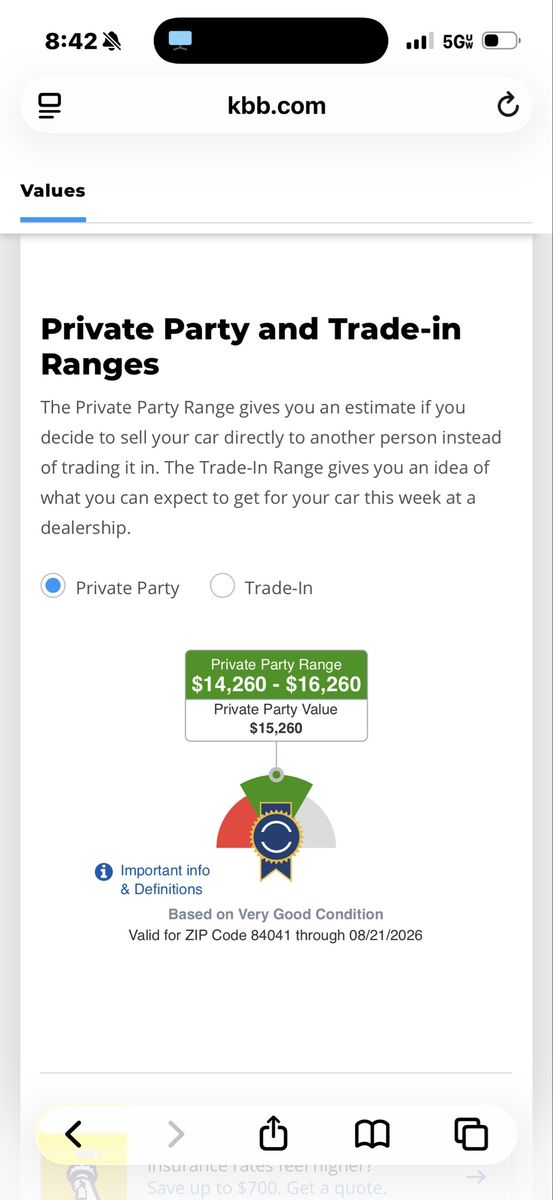Tap the Private Party Value $15,260 box
The image size is (553, 1200).
[x=276, y=720]
